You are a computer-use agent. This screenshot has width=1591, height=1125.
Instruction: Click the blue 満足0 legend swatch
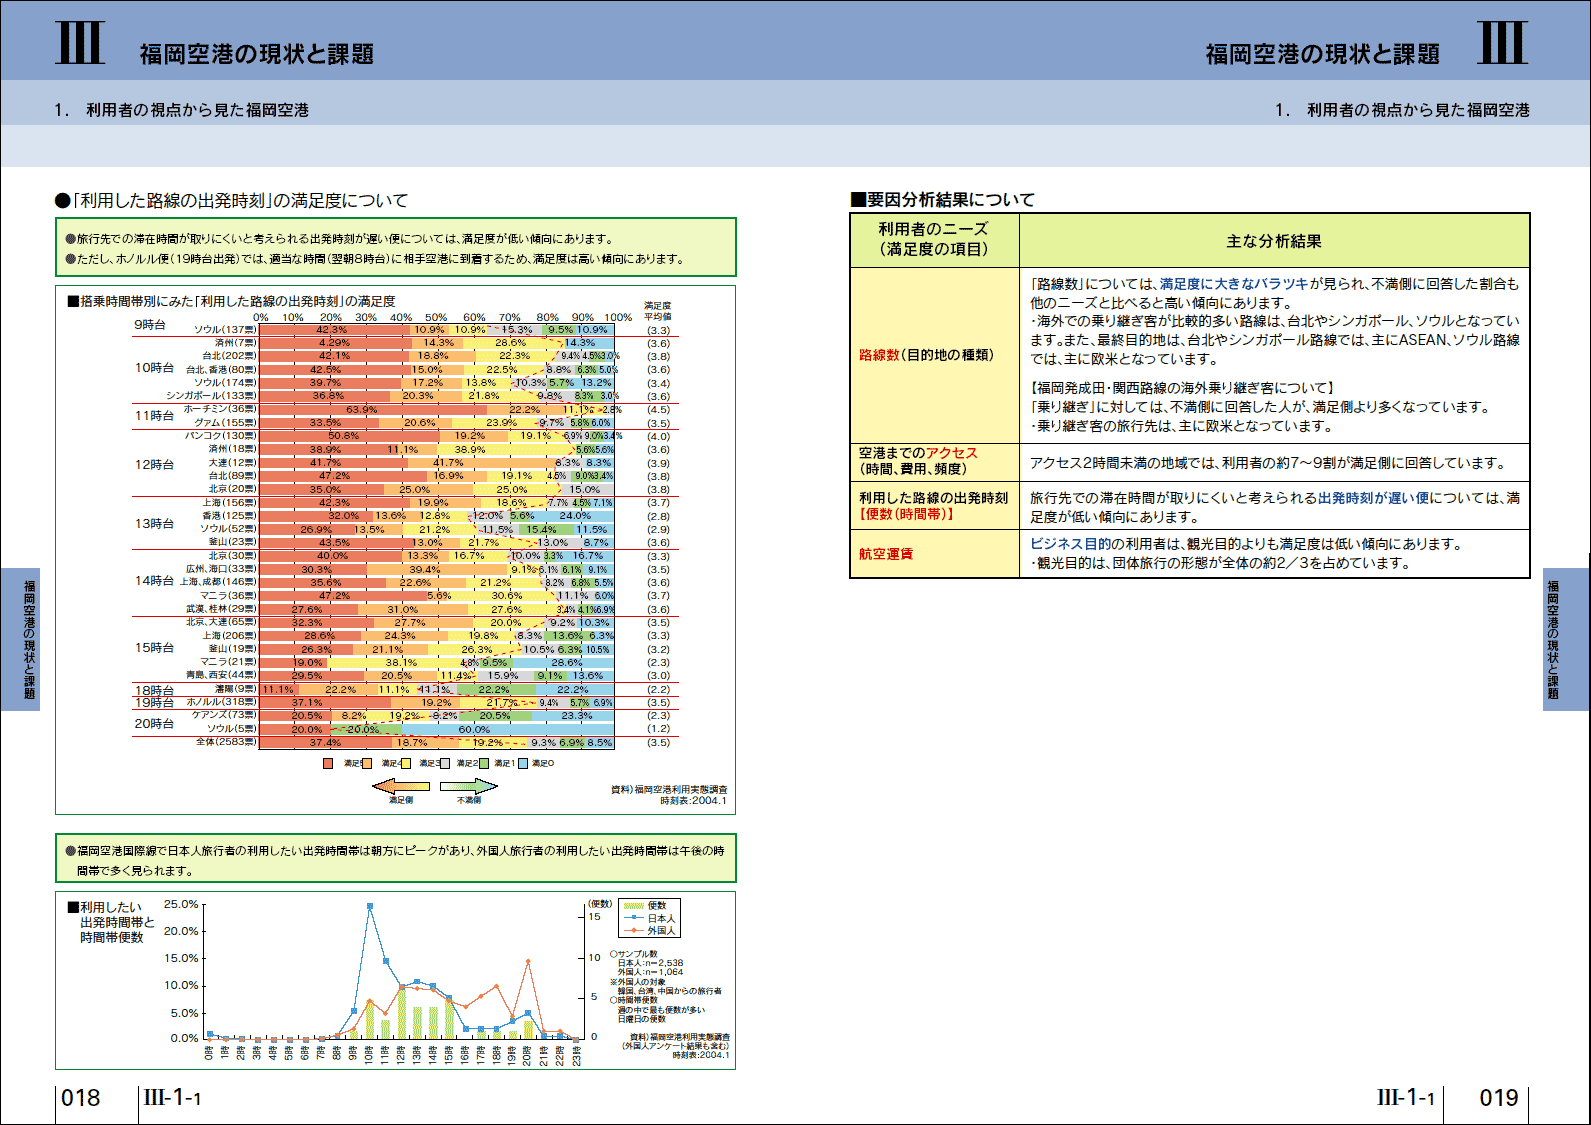(x=523, y=764)
